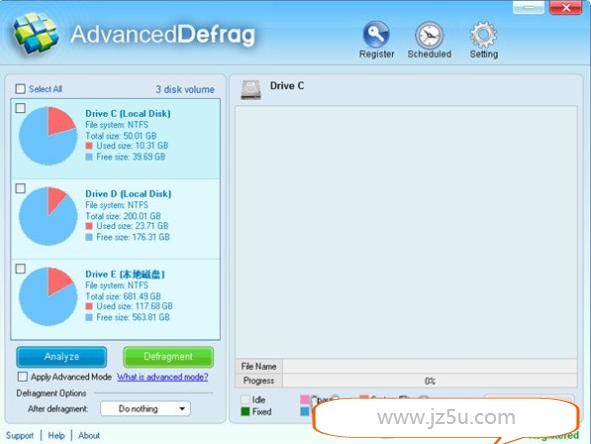Click the green Fixed legend swatch

(245, 412)
